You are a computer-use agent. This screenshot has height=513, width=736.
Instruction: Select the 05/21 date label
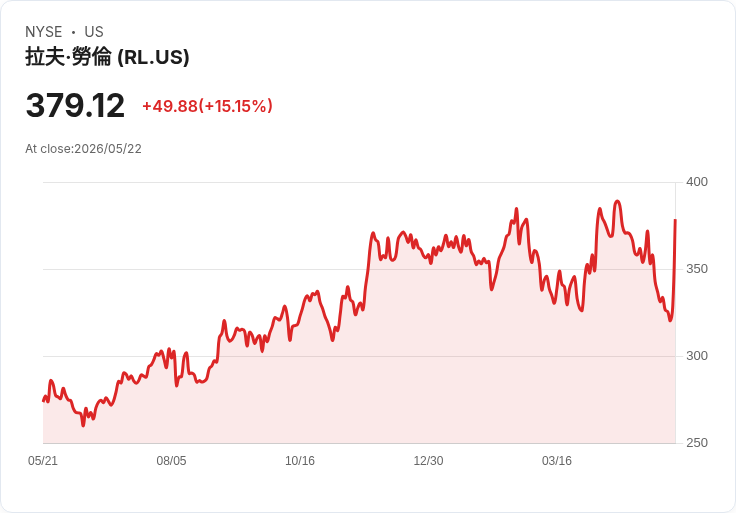pos(43,461)
